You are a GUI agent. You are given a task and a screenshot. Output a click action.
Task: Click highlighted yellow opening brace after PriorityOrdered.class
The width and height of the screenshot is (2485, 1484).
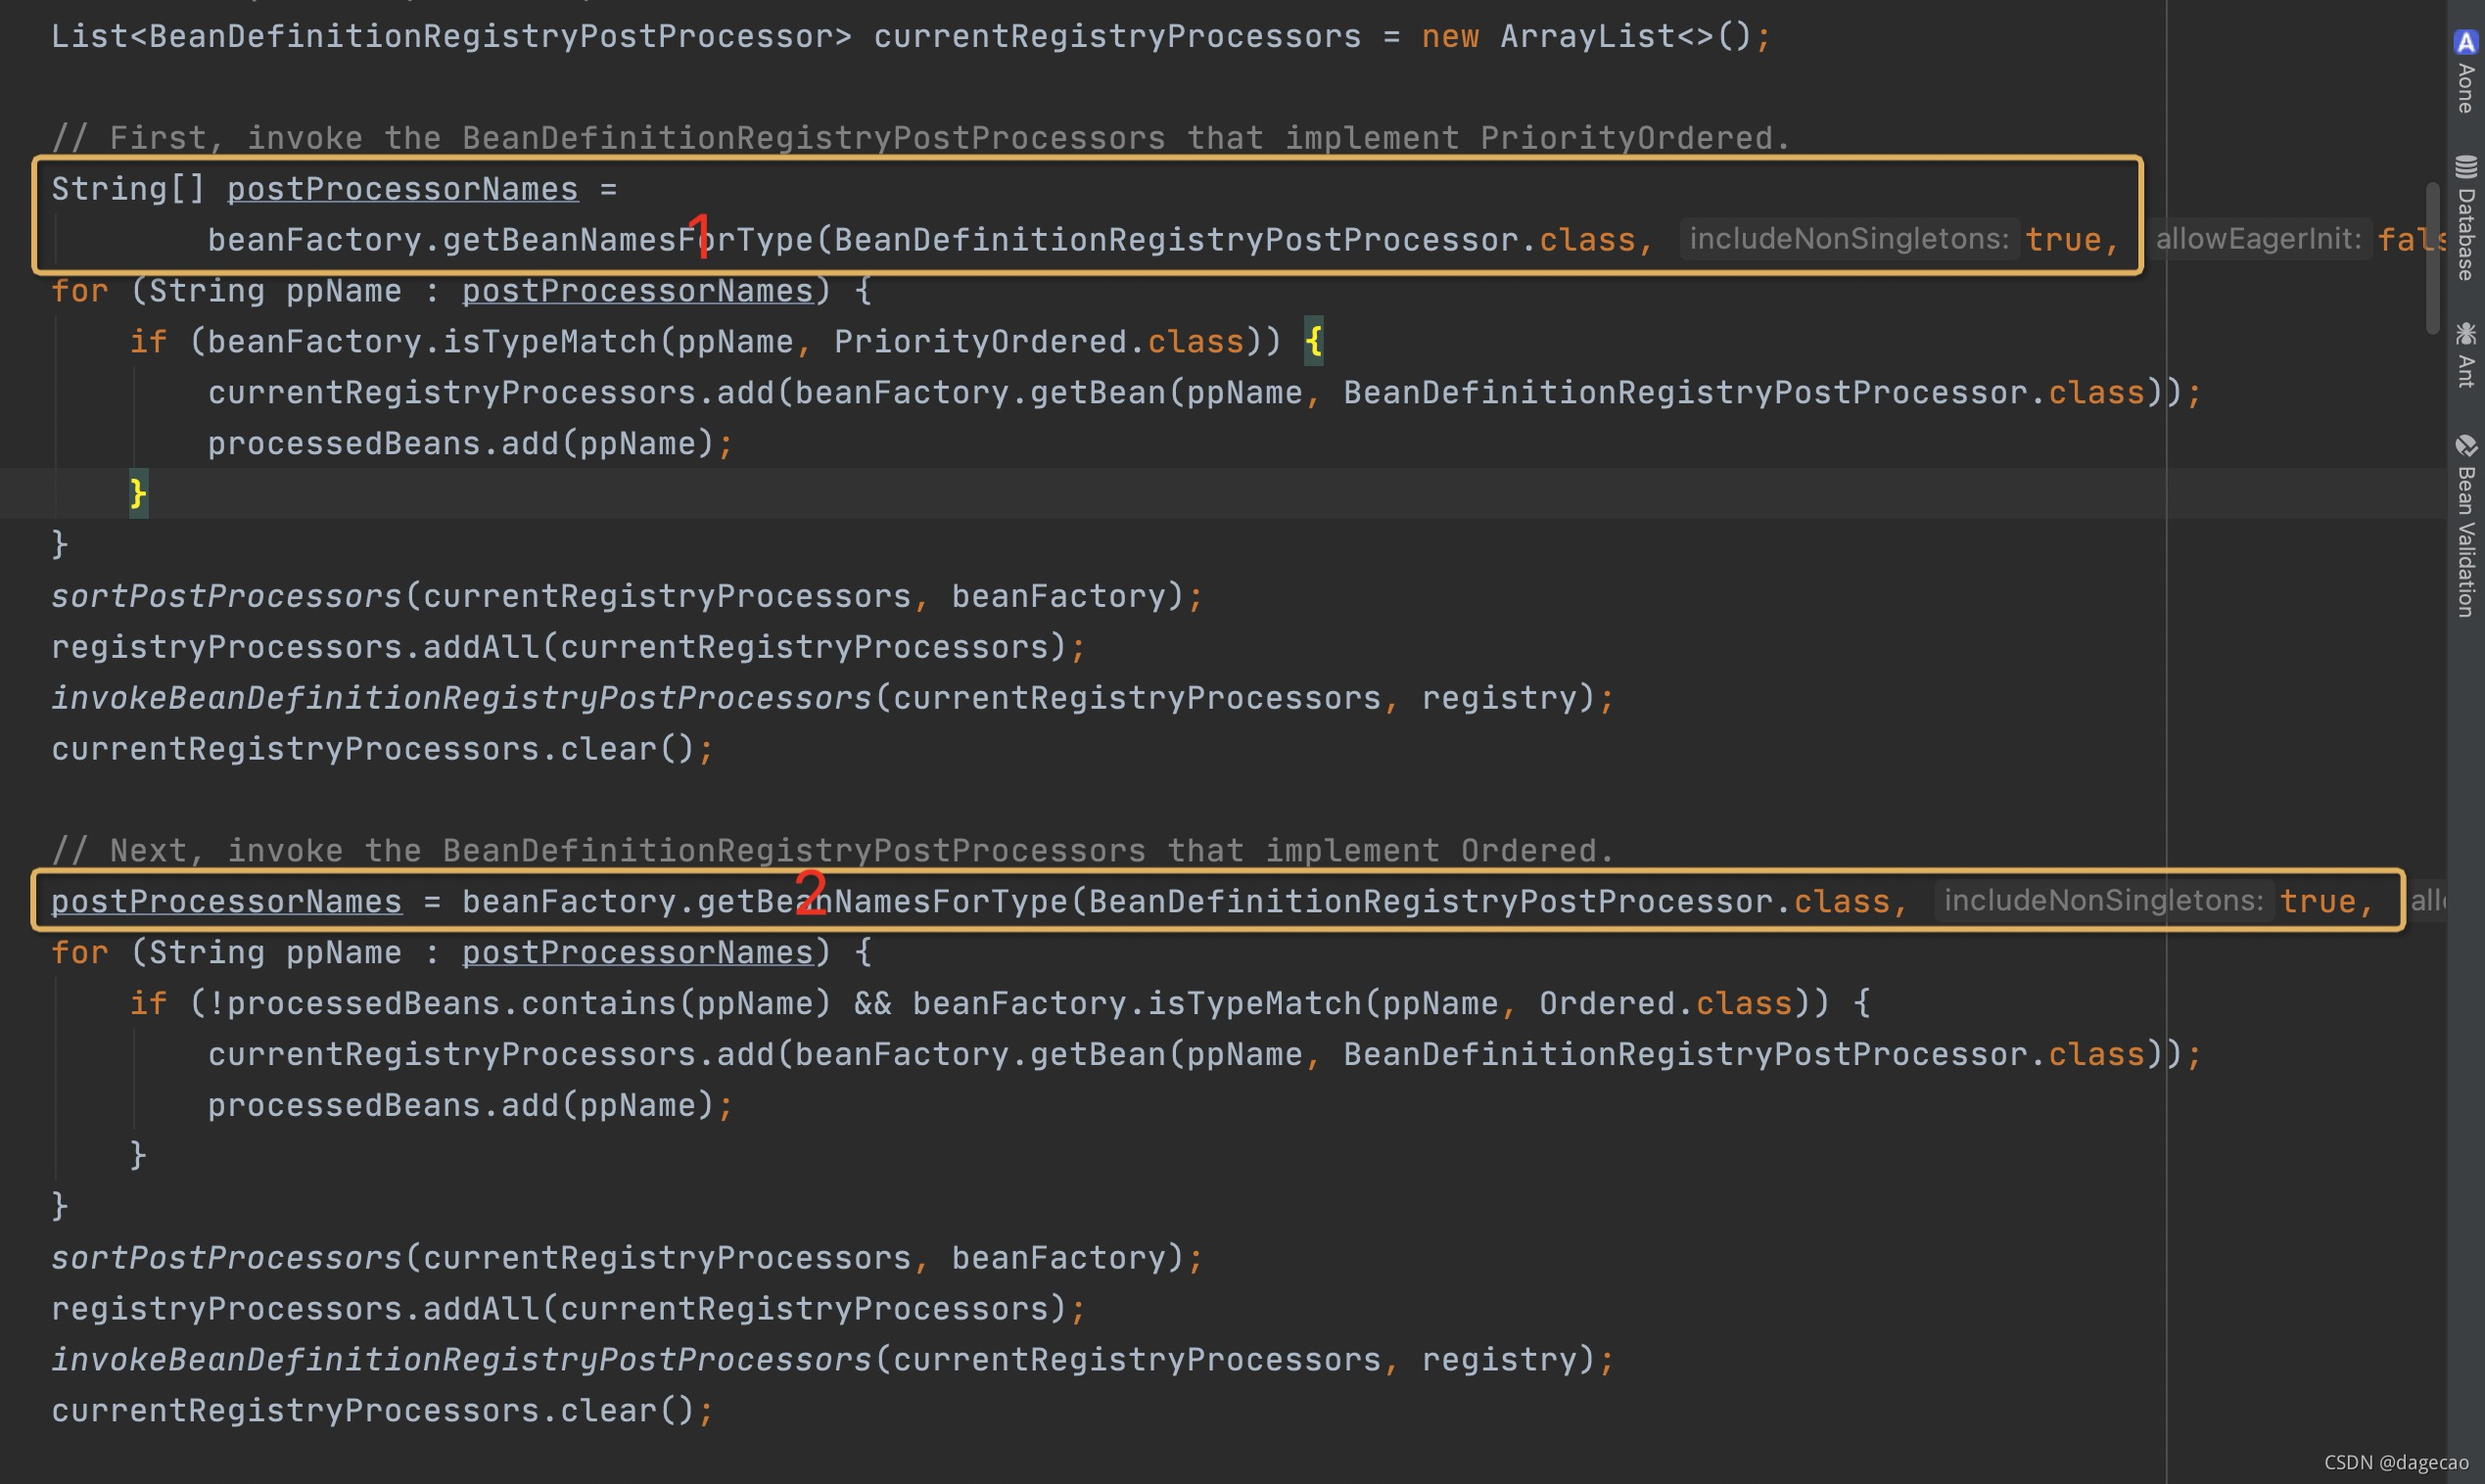coord(1313,341)
